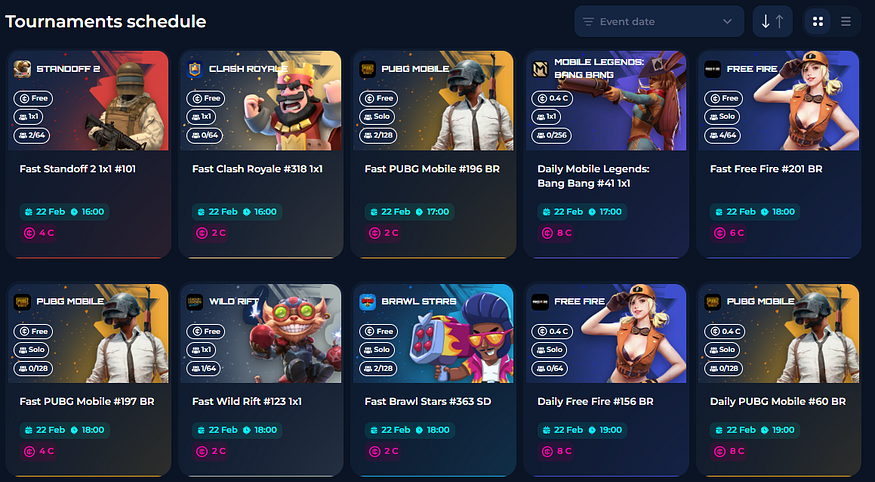The width and height of the screenshot is (875, 482).
Task: Open Fast Clash Royale #318 1x1 tournament
Action: pos(257,168)
